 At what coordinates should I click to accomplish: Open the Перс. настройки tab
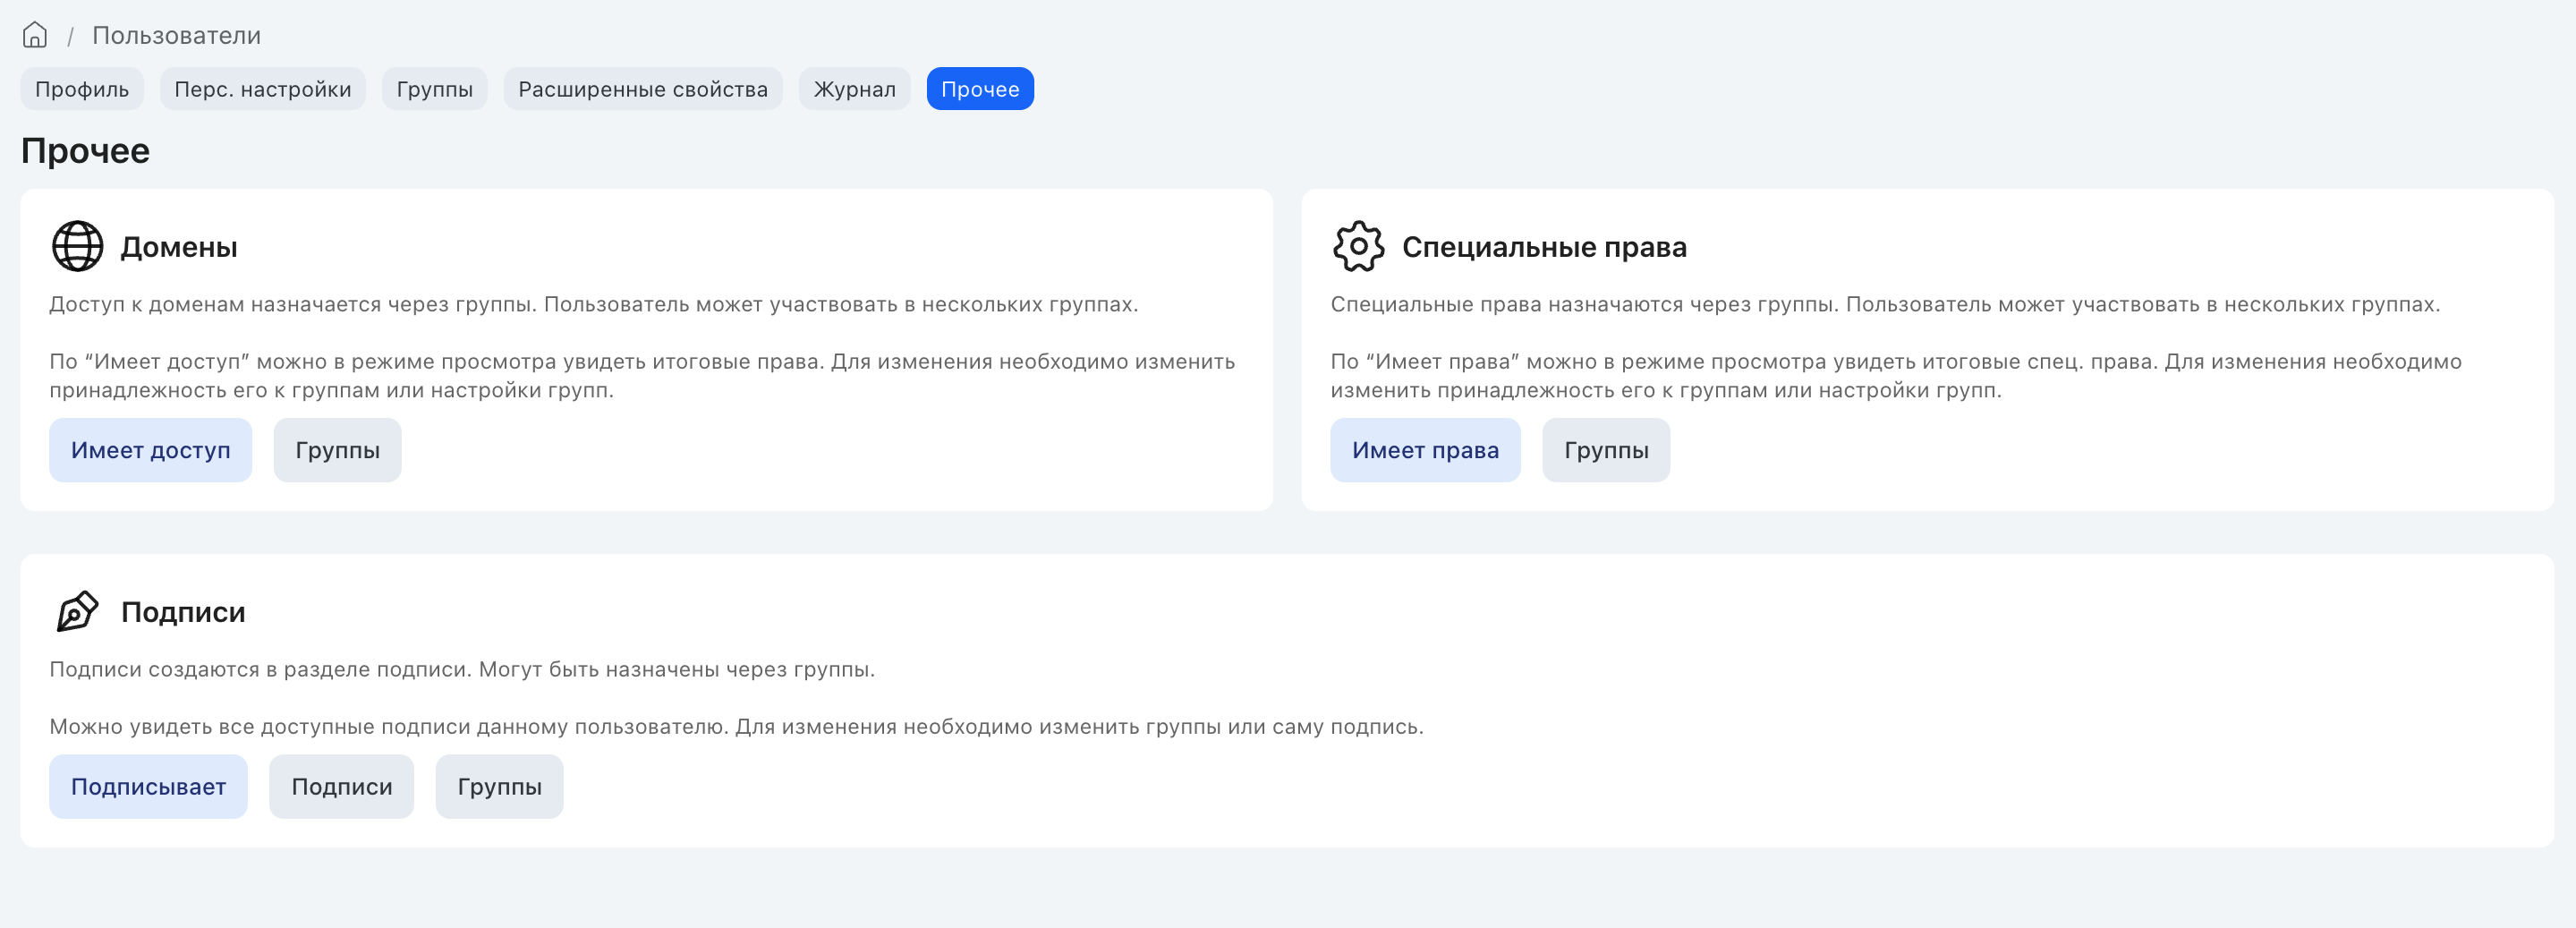click(263, 89)
